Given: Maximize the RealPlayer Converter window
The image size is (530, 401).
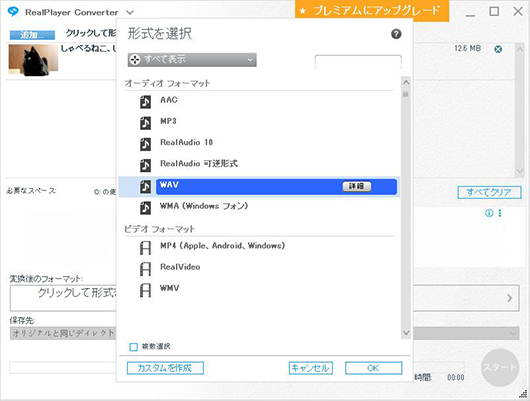Looking at the screenshot, I should (x=494, y=11).
